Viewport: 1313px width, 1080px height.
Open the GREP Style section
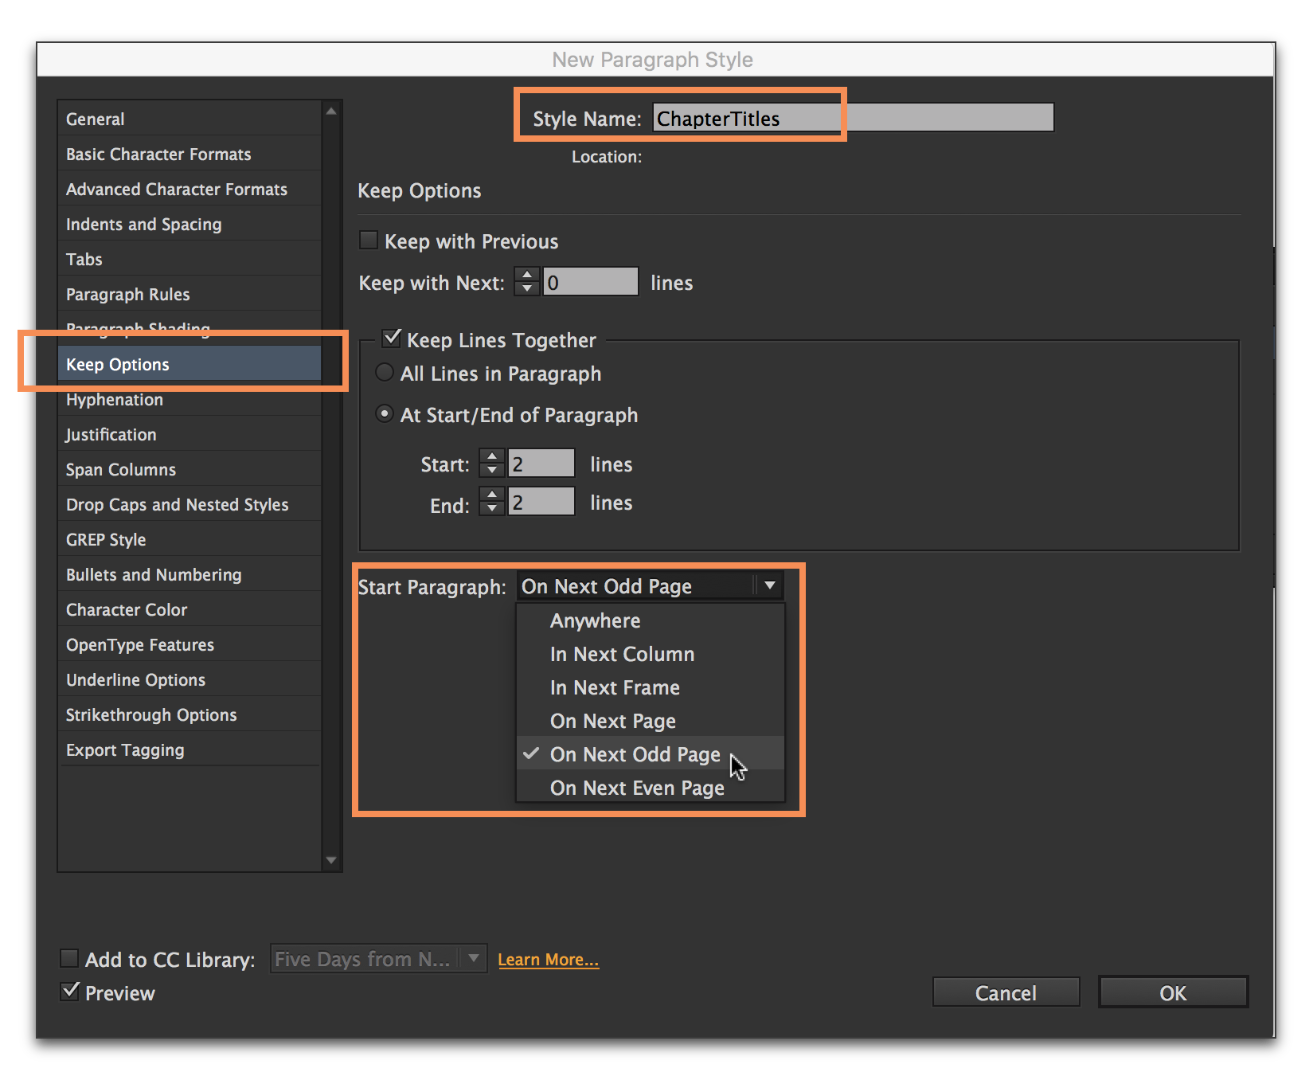pyautogui.click(x=105, y=539)
